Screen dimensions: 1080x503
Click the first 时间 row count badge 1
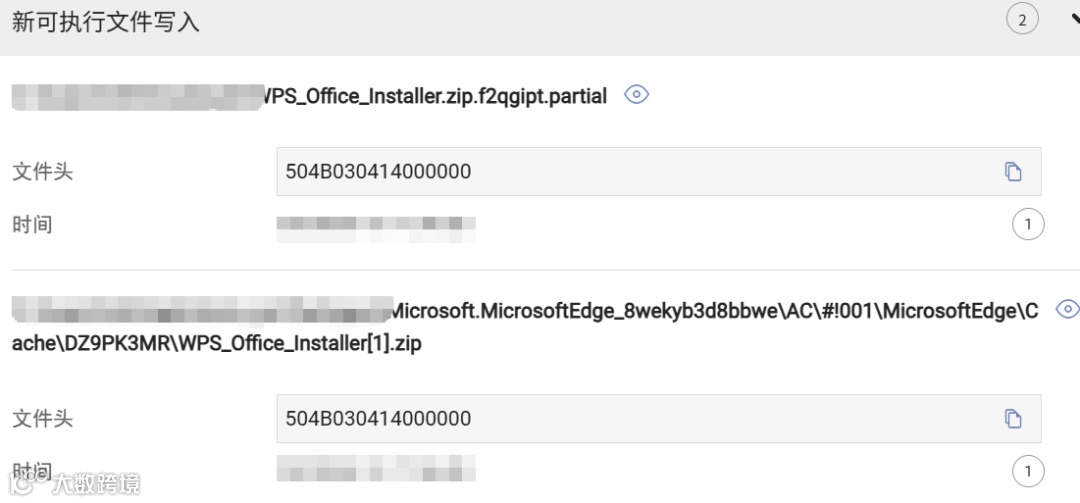(x=1028, y=225)
